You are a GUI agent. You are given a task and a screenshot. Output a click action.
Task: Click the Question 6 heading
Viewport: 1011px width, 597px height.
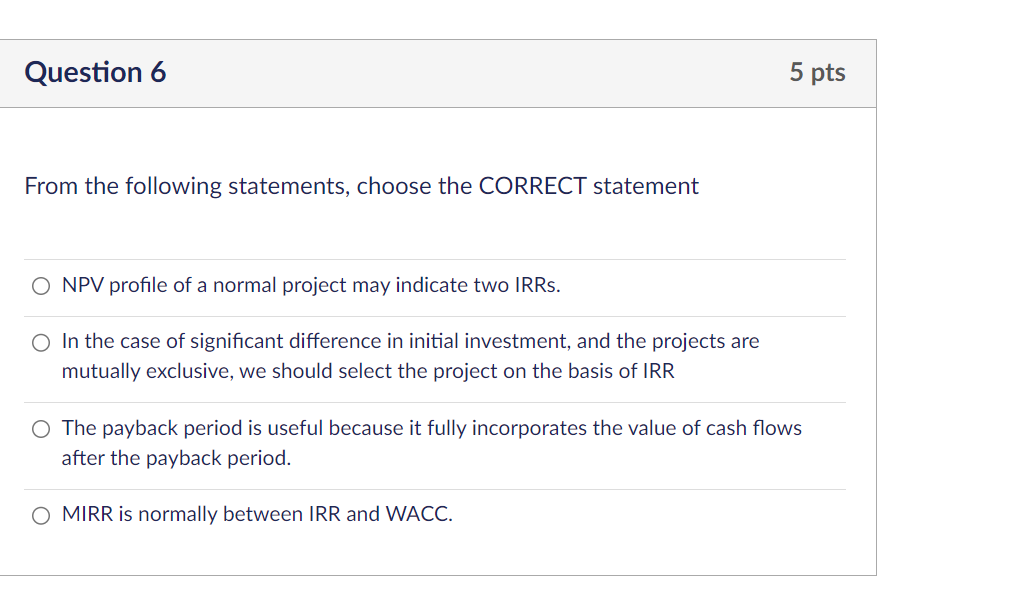point(95,71)
